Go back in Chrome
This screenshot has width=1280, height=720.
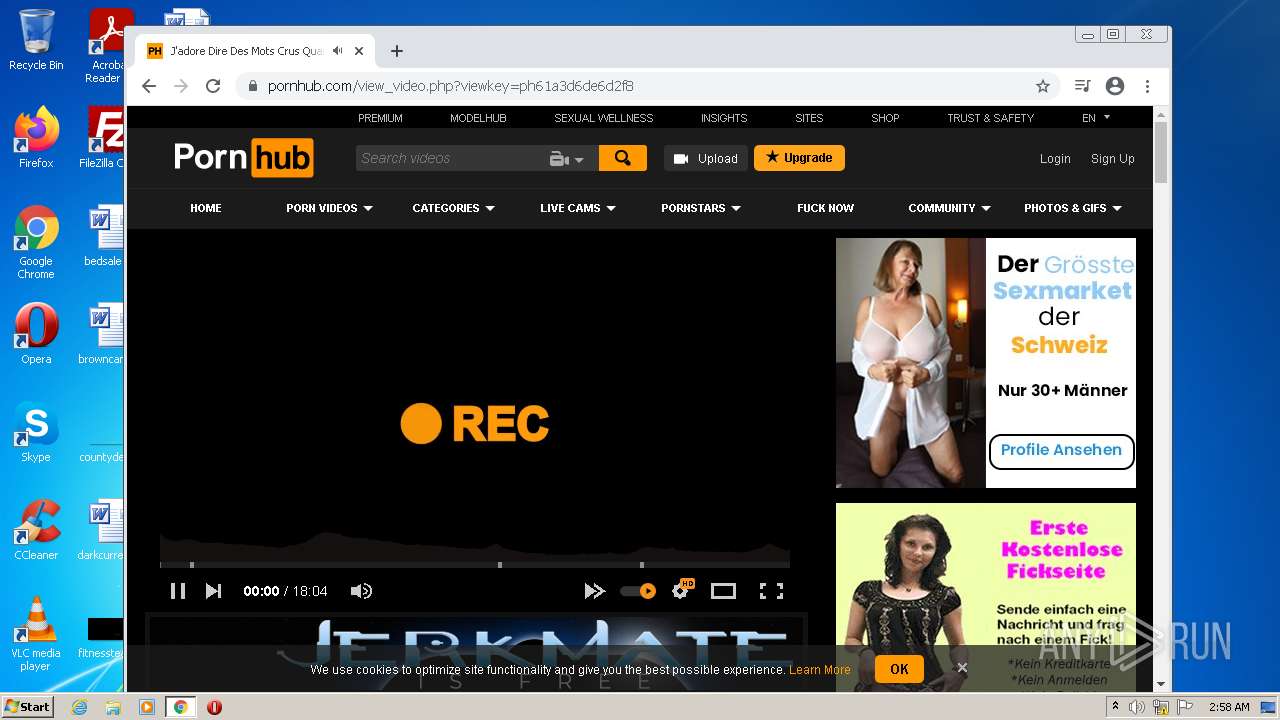click(149, 86)
